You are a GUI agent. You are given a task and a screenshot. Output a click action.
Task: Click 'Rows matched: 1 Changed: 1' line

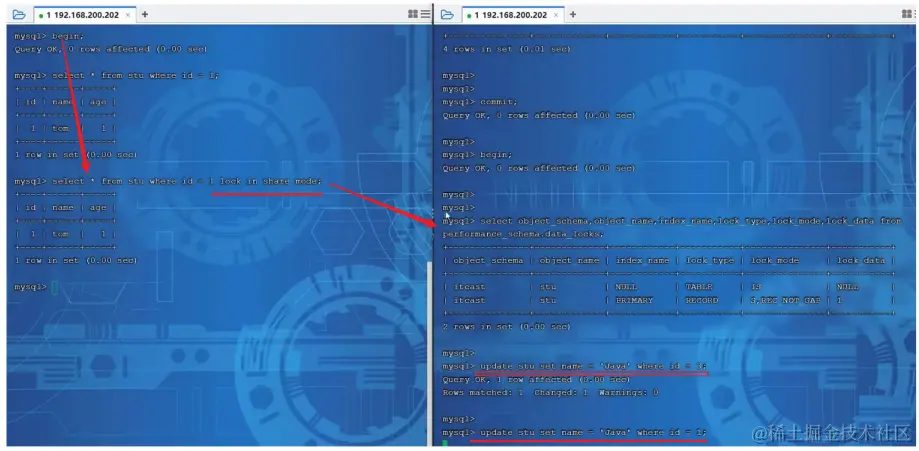point(550,392)
